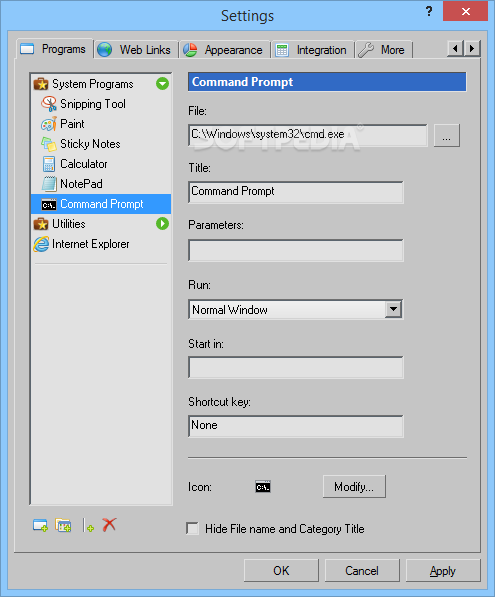Click in the Start in field
This screenshot has width=495, height=597.
click(x=296, y=367)
